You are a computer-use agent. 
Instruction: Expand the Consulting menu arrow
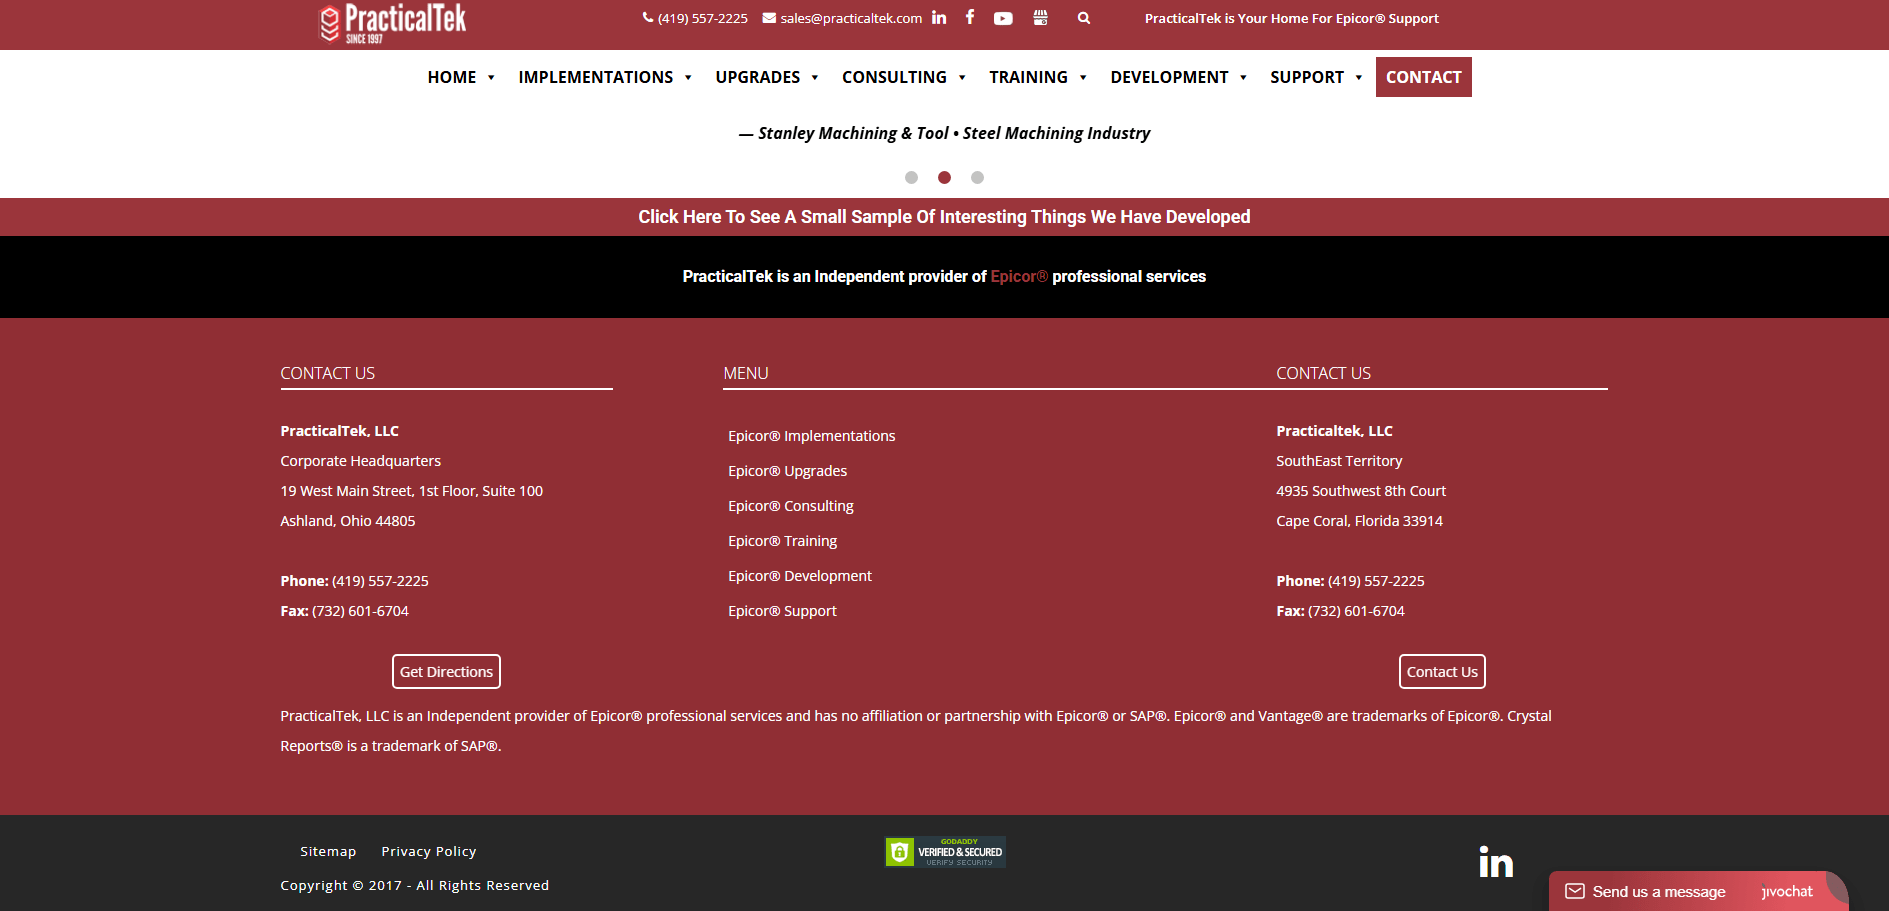(x=962, y=78)
